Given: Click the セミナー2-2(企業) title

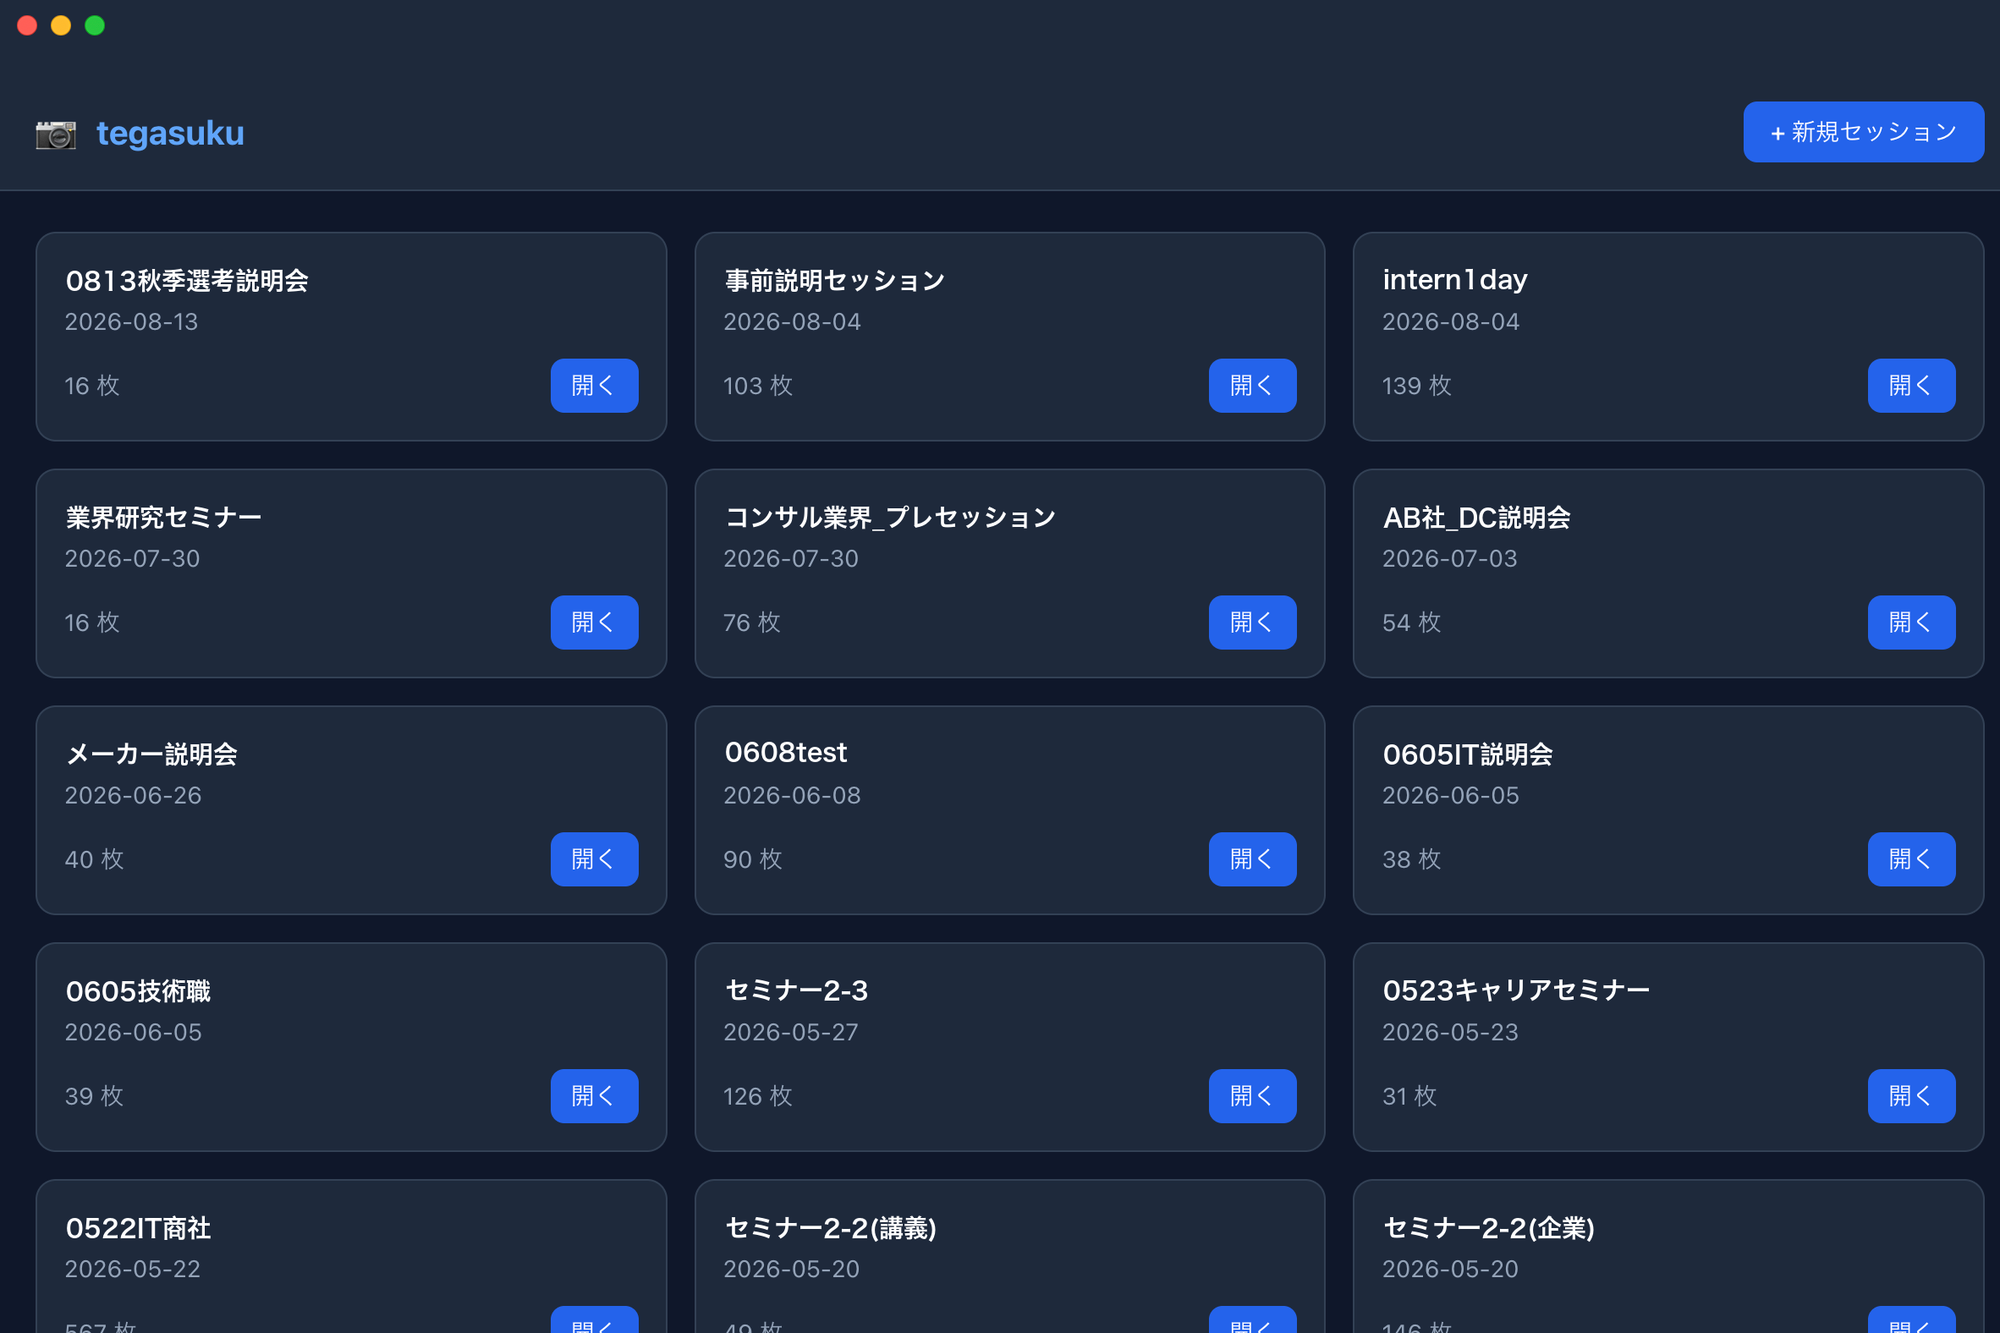Looking at the screenshot, I should tap(1488, 1229).
